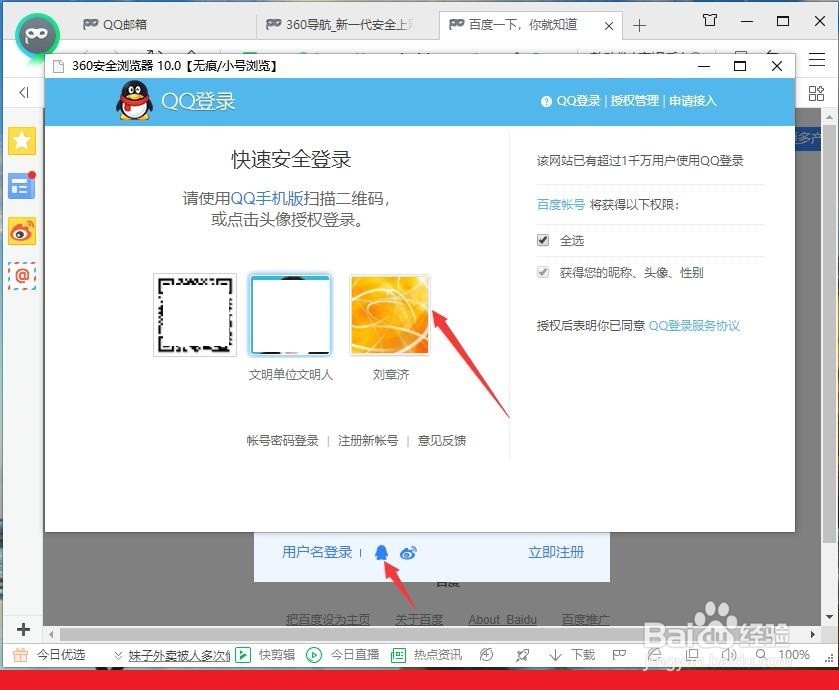This screenshot has width=839, height=690.
Task: Click the Weibo login icon on Baidu
Action: coord(408,553)
